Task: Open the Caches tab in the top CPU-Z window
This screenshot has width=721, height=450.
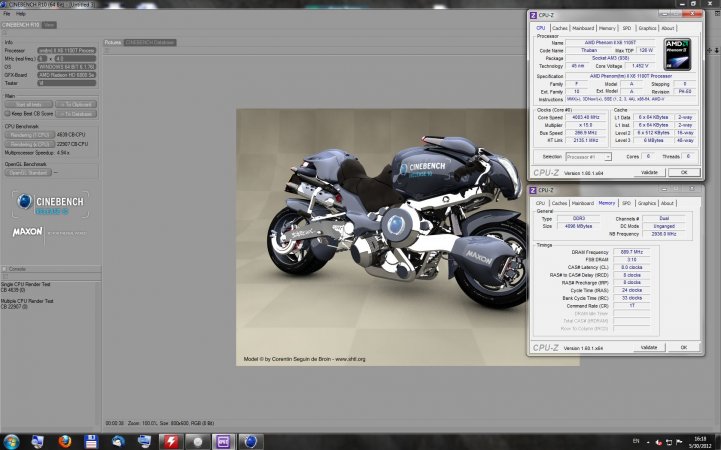Action: coord(560,28)
